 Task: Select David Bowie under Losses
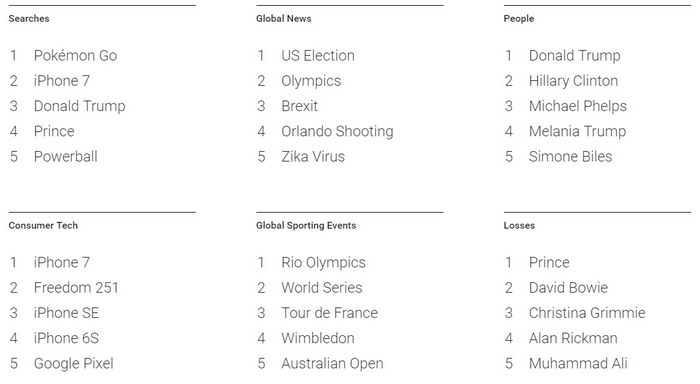pyautogui.click(x=568, y=288)
